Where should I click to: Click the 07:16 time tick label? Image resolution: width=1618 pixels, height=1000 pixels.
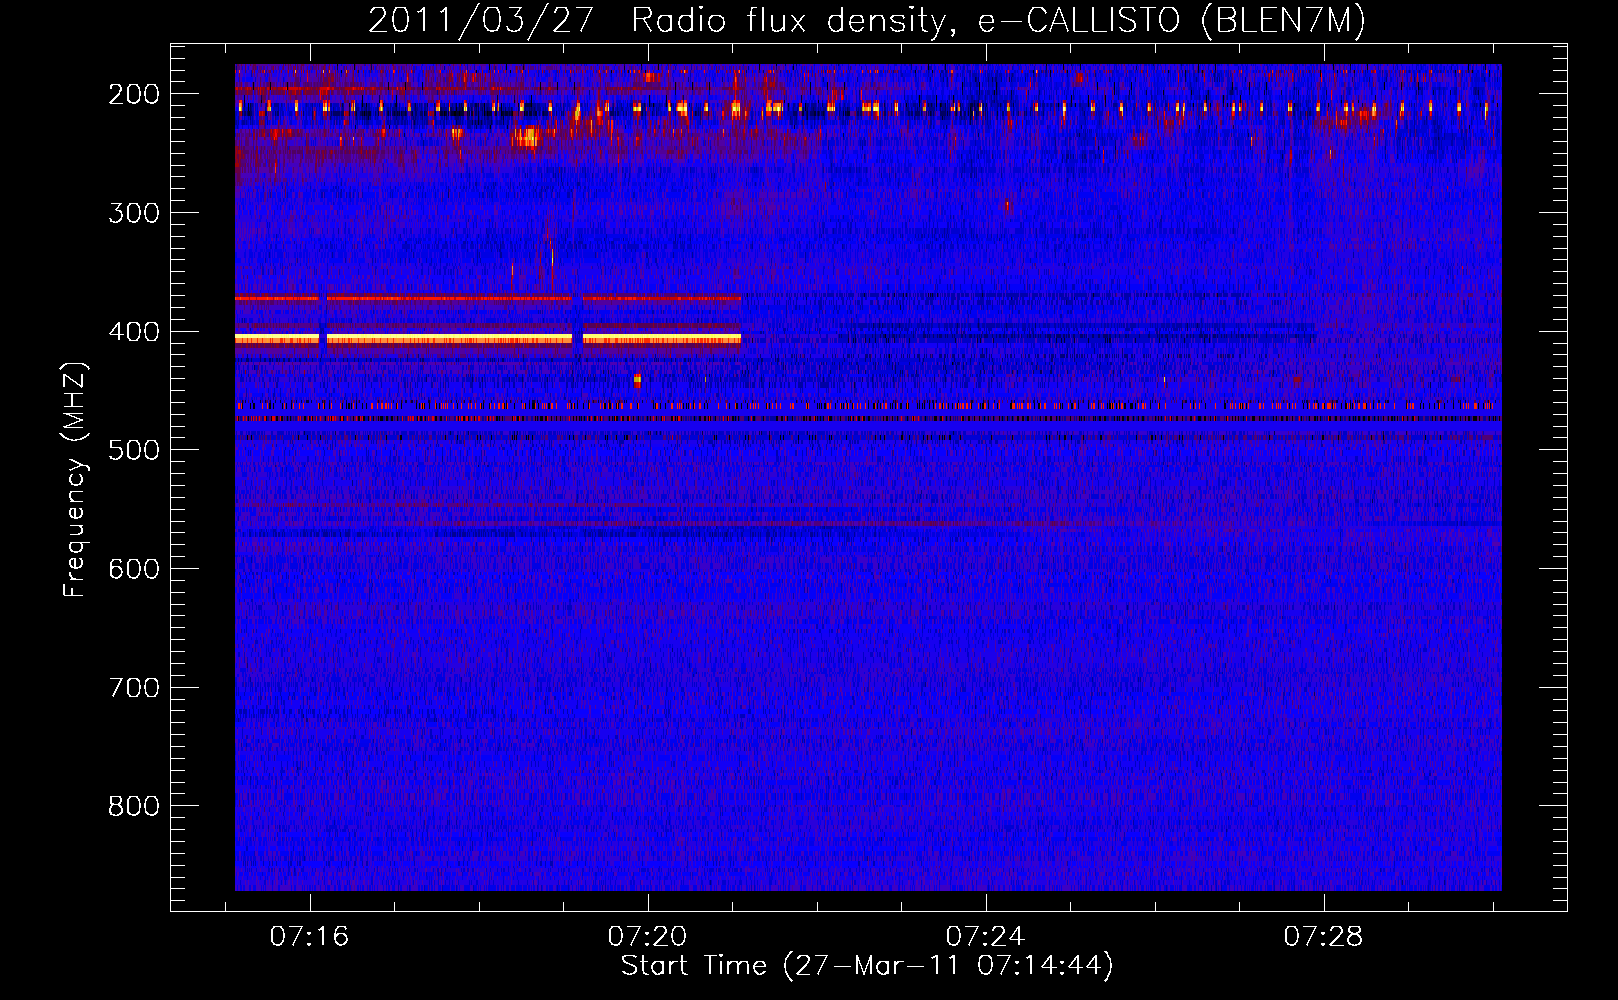pos(310,936)
